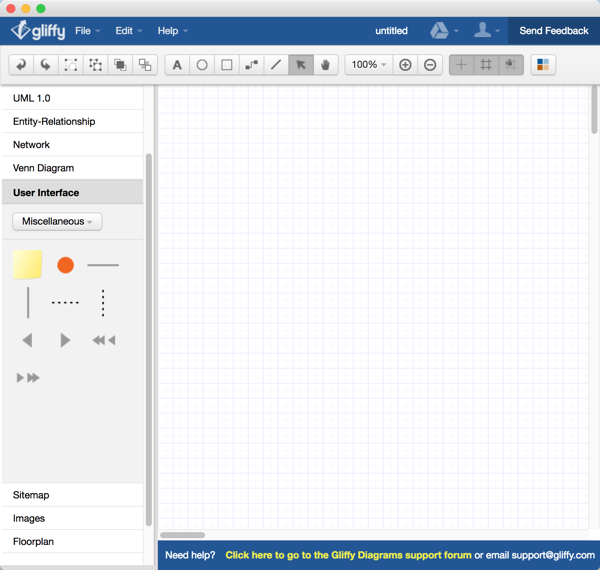
Task: Pick the rewind double-left arrow shape
Action: point(104,340)
